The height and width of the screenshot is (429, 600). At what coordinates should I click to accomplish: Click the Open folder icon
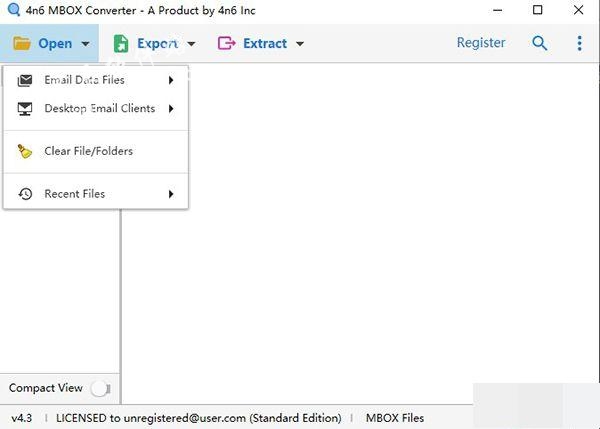(x=21, y=43)
